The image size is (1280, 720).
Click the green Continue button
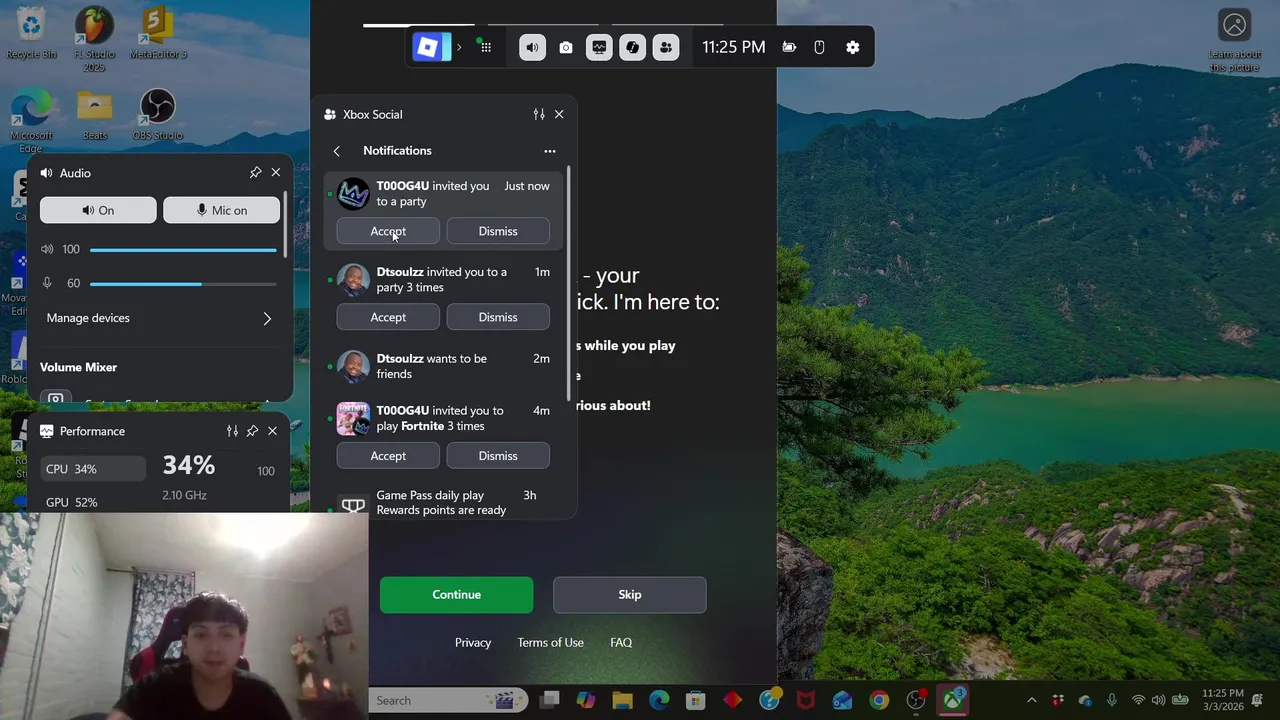456,595
